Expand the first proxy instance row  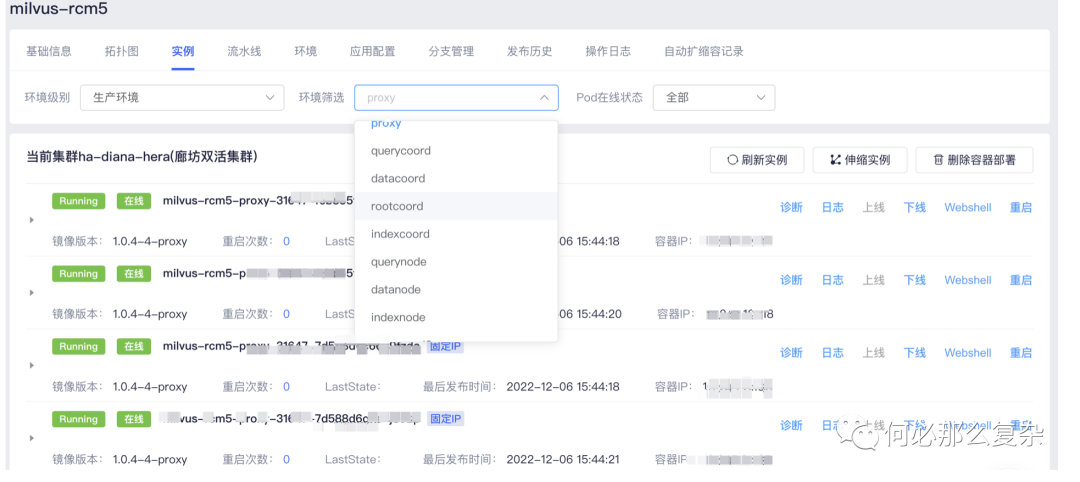32,220
